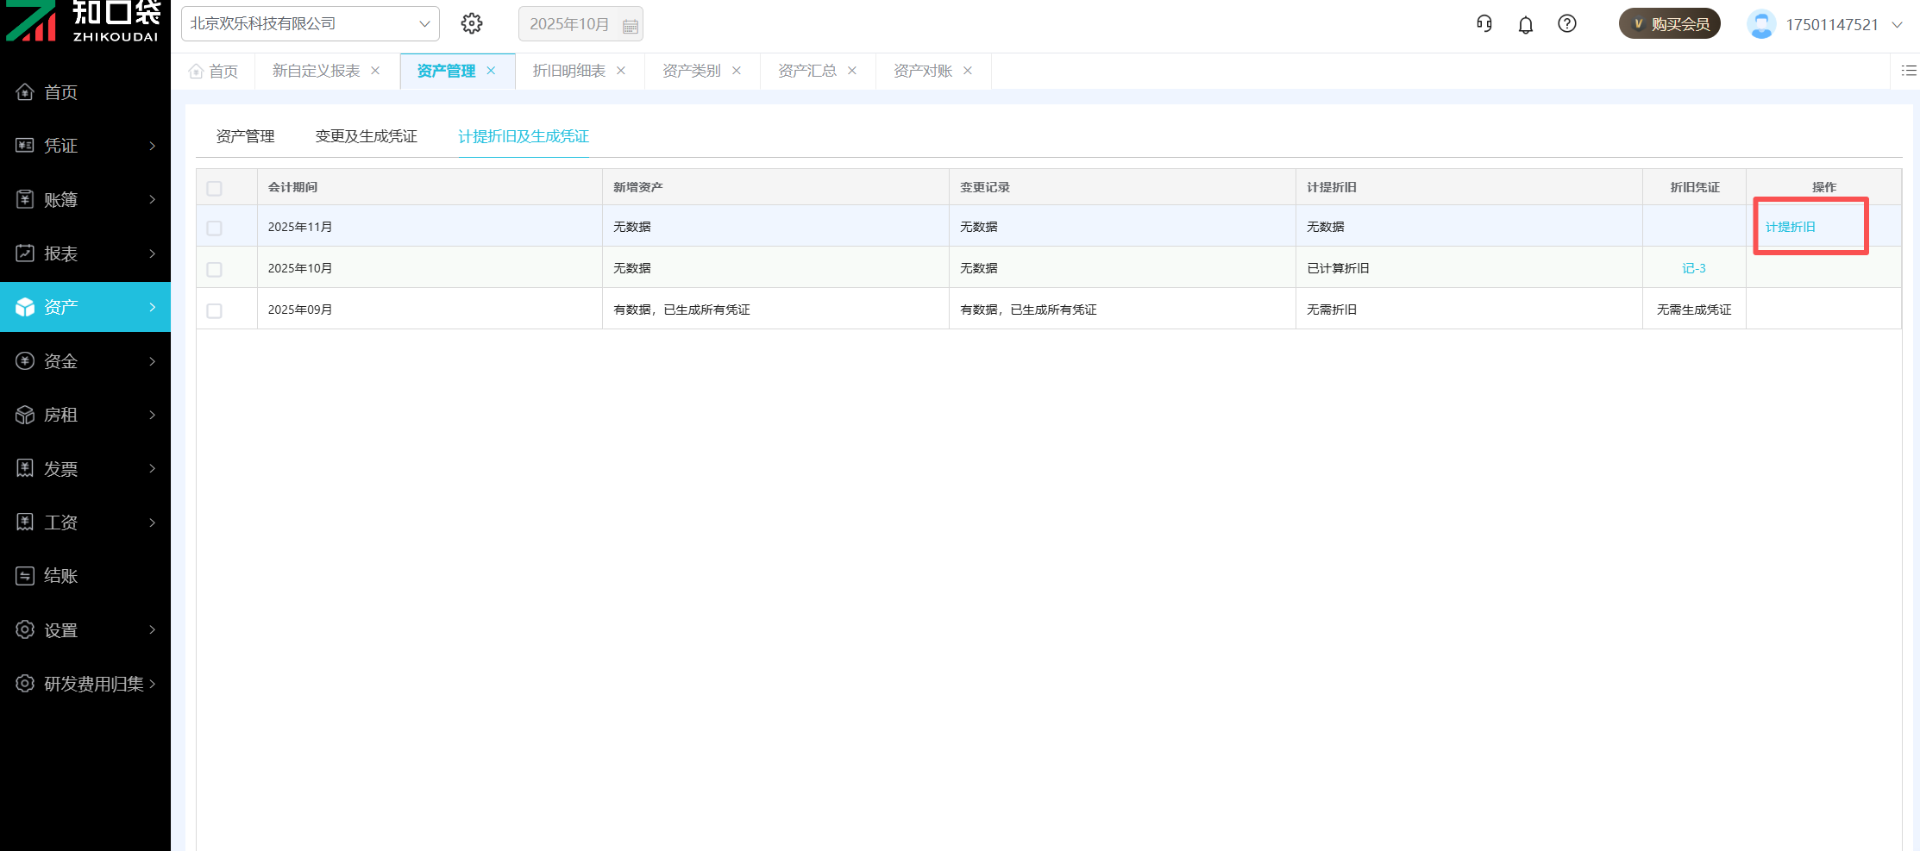This screenshot has height=851, width=1920.
Task: Check the 2025年11月 row checkbox
Action: pyautogui.click(x=214, y=228)
